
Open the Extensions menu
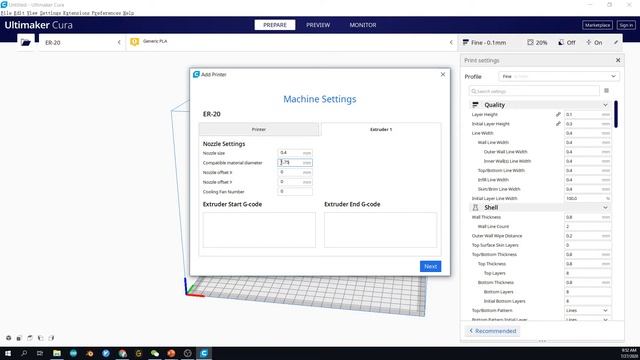click(x=76, y=13)
